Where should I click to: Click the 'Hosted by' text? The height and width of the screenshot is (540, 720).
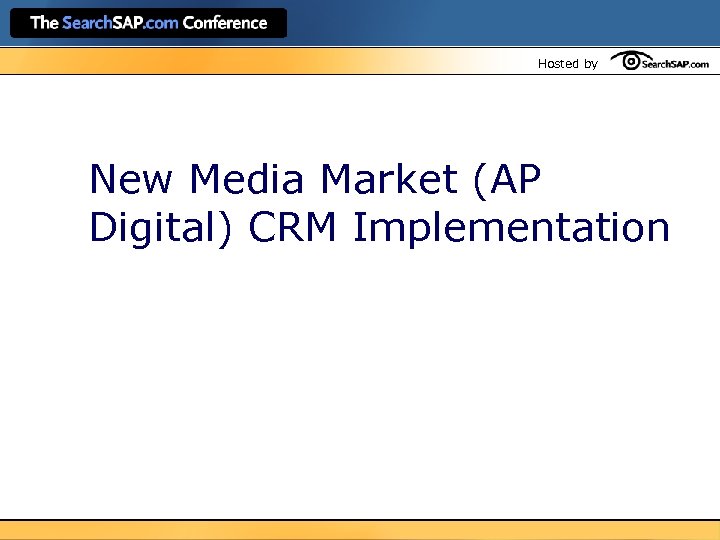point(568,63)
